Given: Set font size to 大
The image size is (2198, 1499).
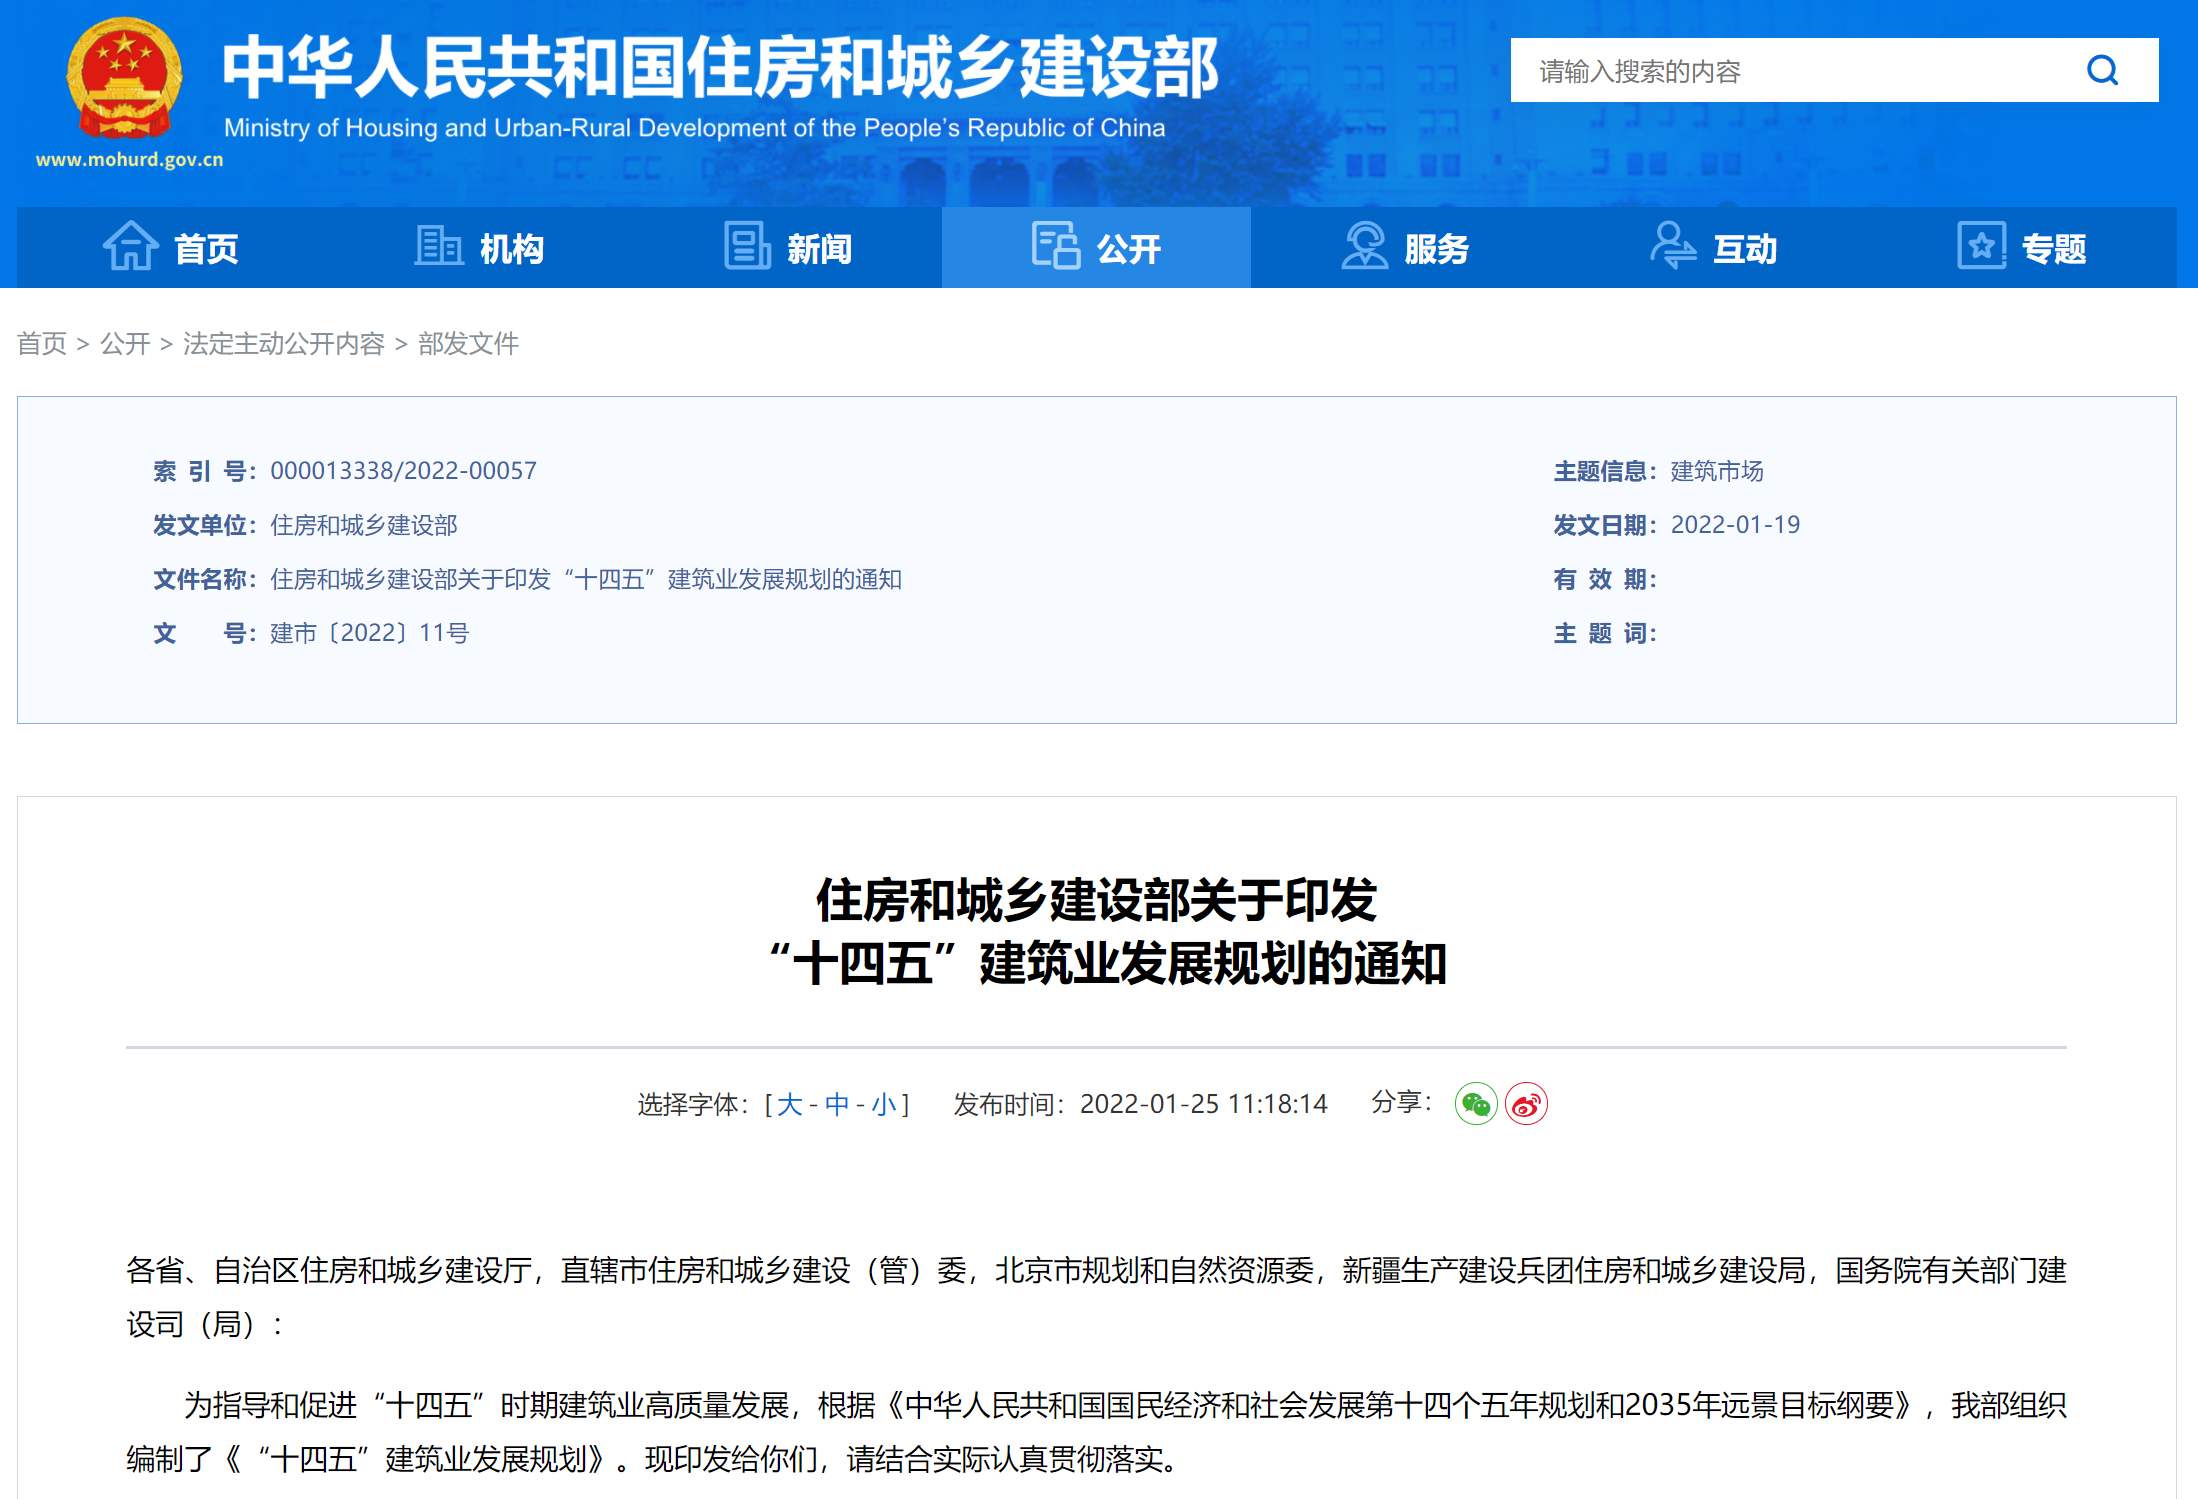Looking at the screenshot, I should (790, 1104).
